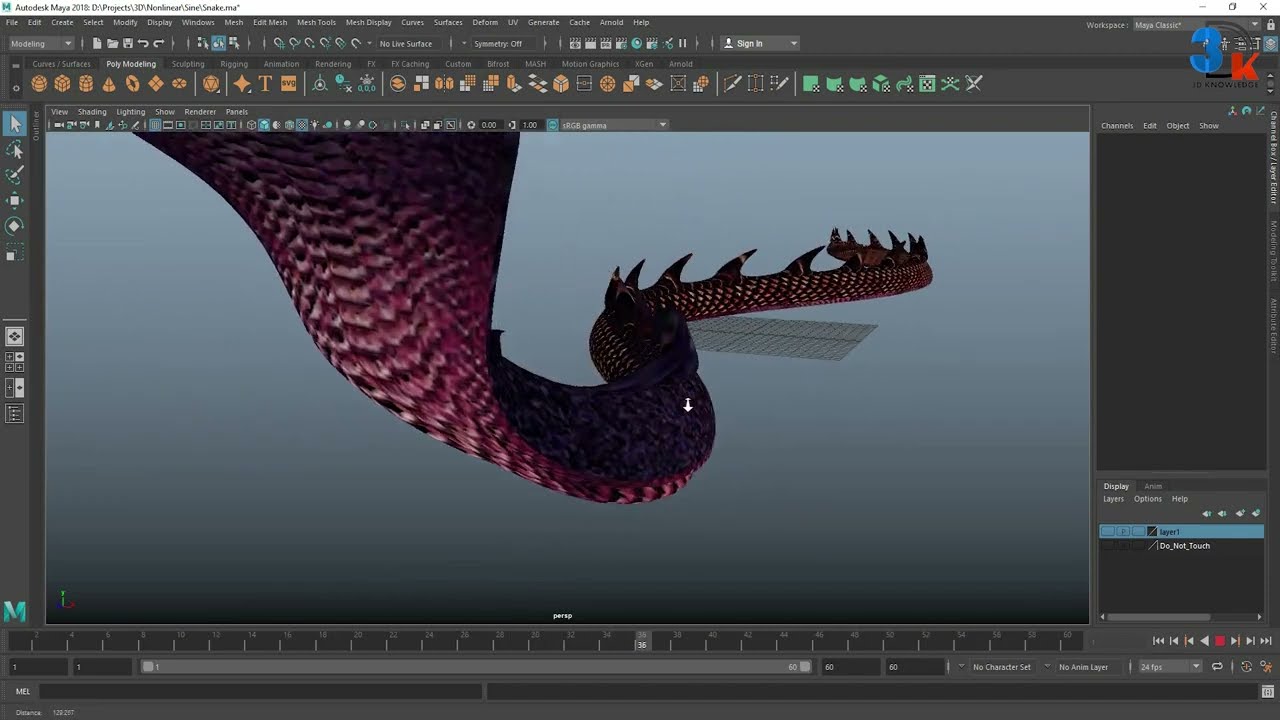The image size is (1280, 720).
Task: Select the Paint Selection tool in the Tool Box
Action: click(x=15, y=175)
